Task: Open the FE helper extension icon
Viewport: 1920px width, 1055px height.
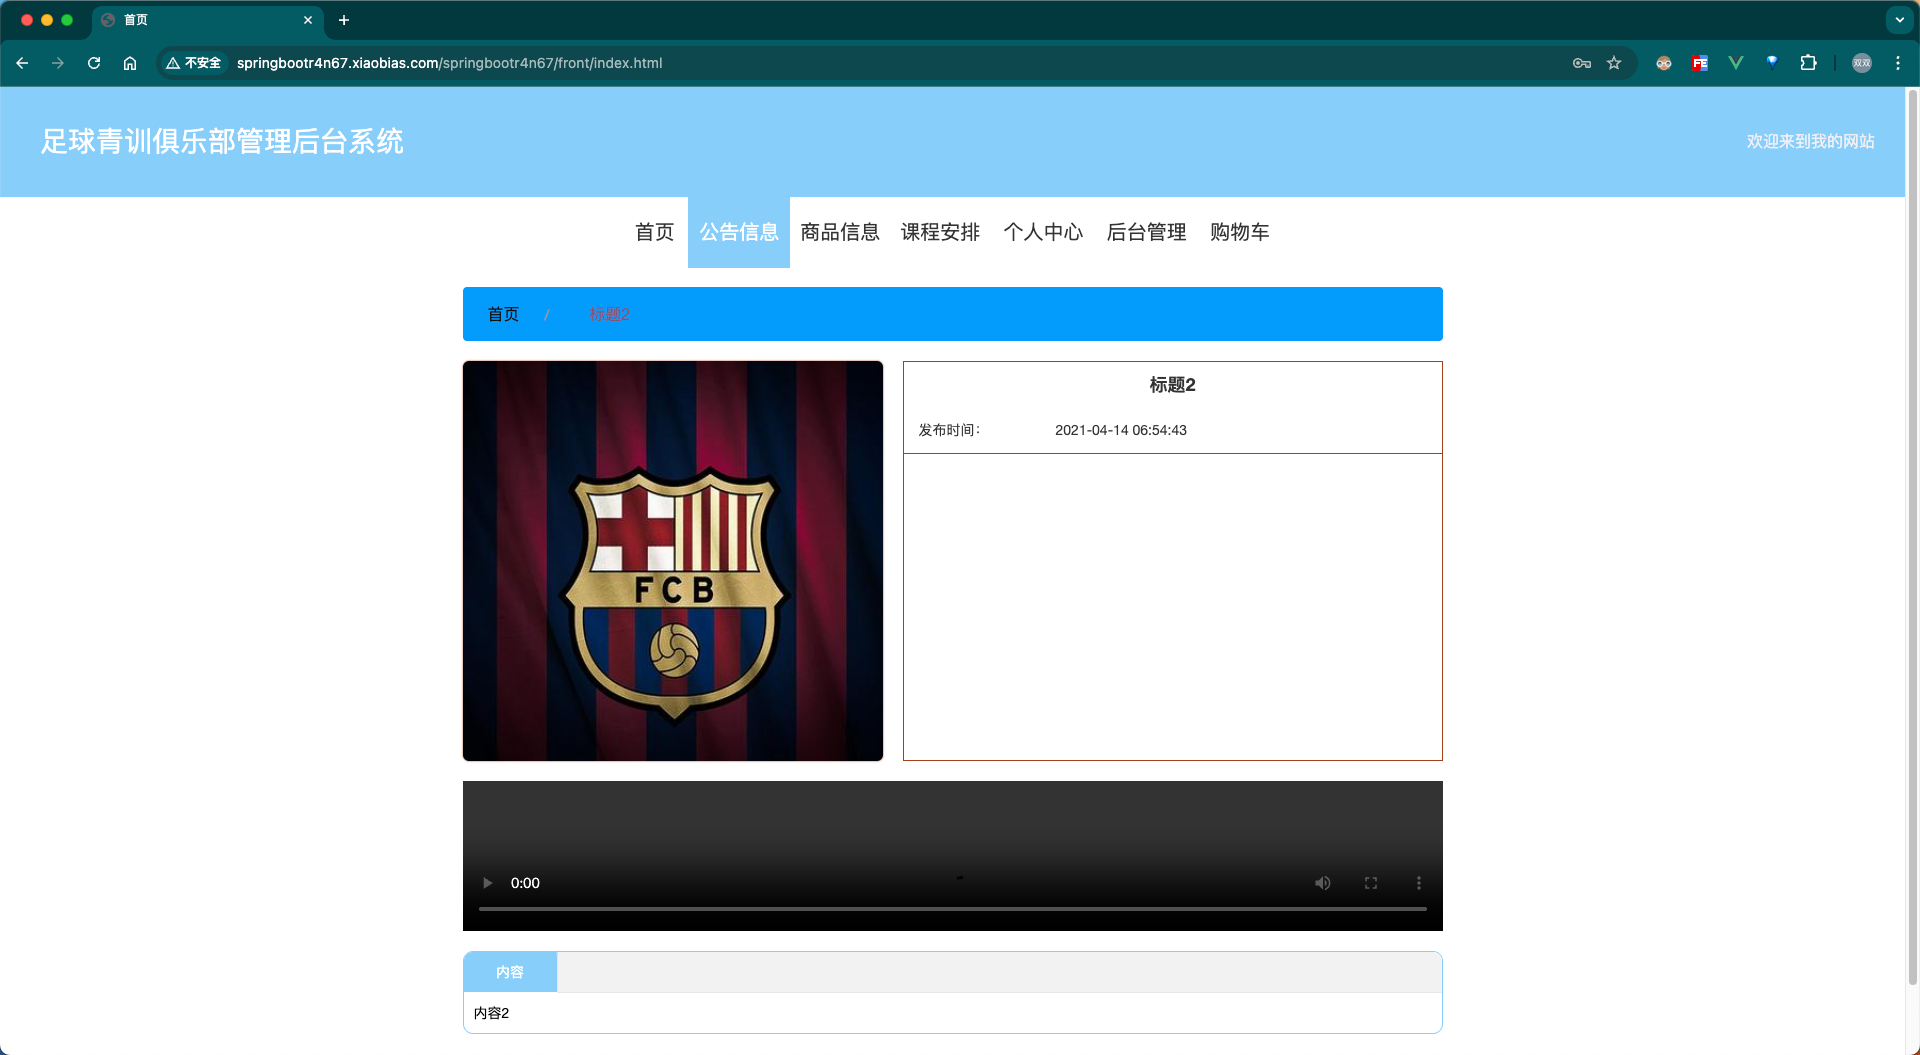Action: pyautogui.click(x=1700, y=63)
